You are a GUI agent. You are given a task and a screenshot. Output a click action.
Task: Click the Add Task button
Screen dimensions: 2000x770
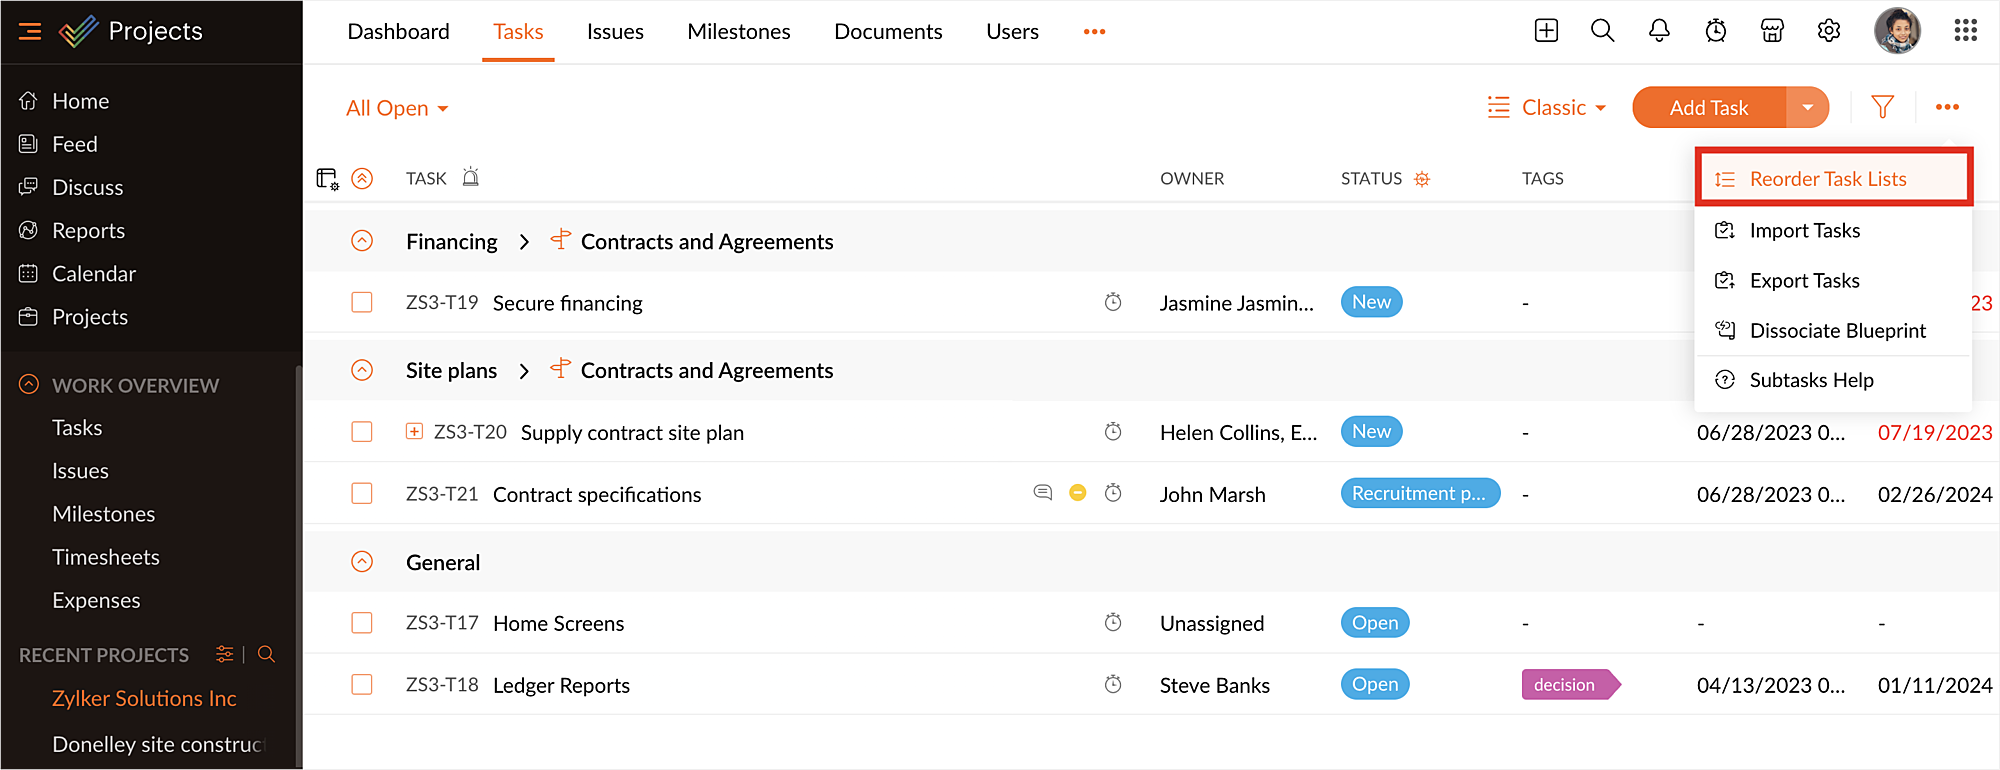(x=1708, y=108)
